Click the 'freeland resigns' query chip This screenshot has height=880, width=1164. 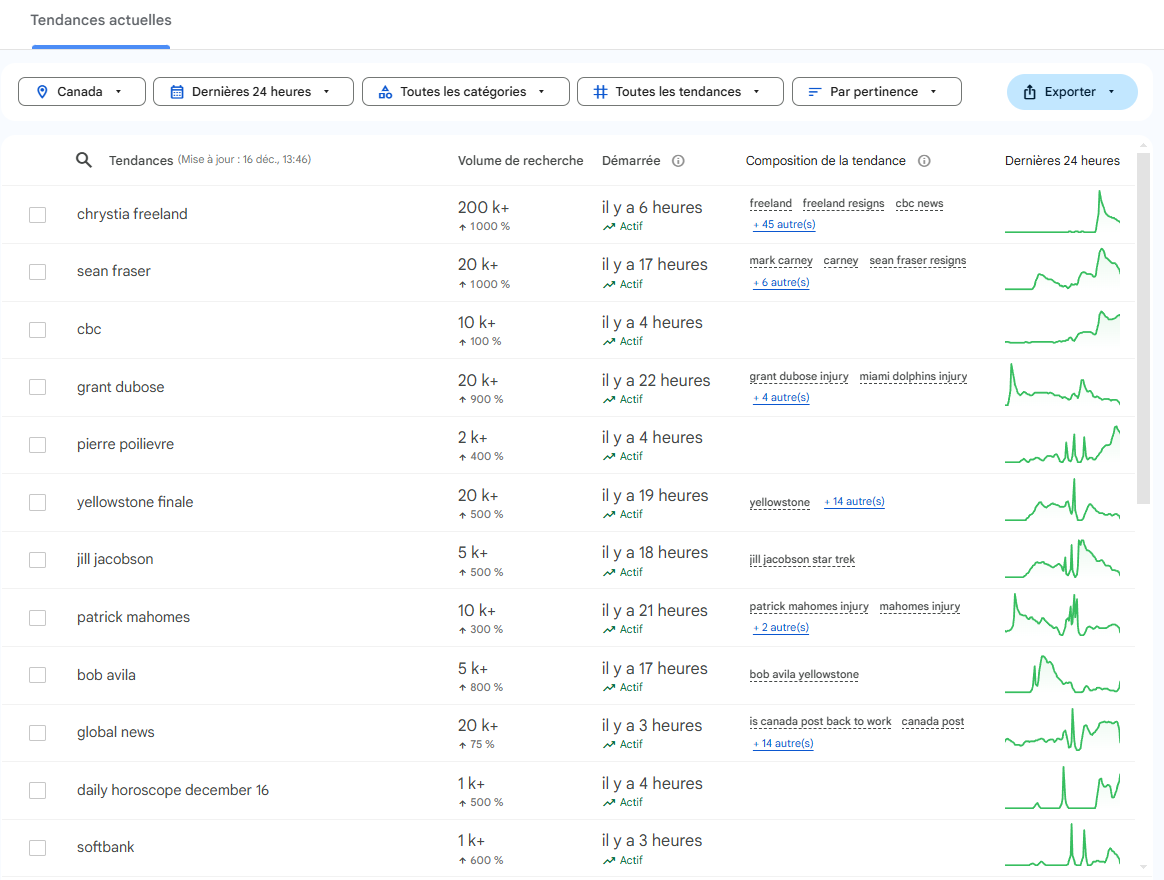point(843,204)
